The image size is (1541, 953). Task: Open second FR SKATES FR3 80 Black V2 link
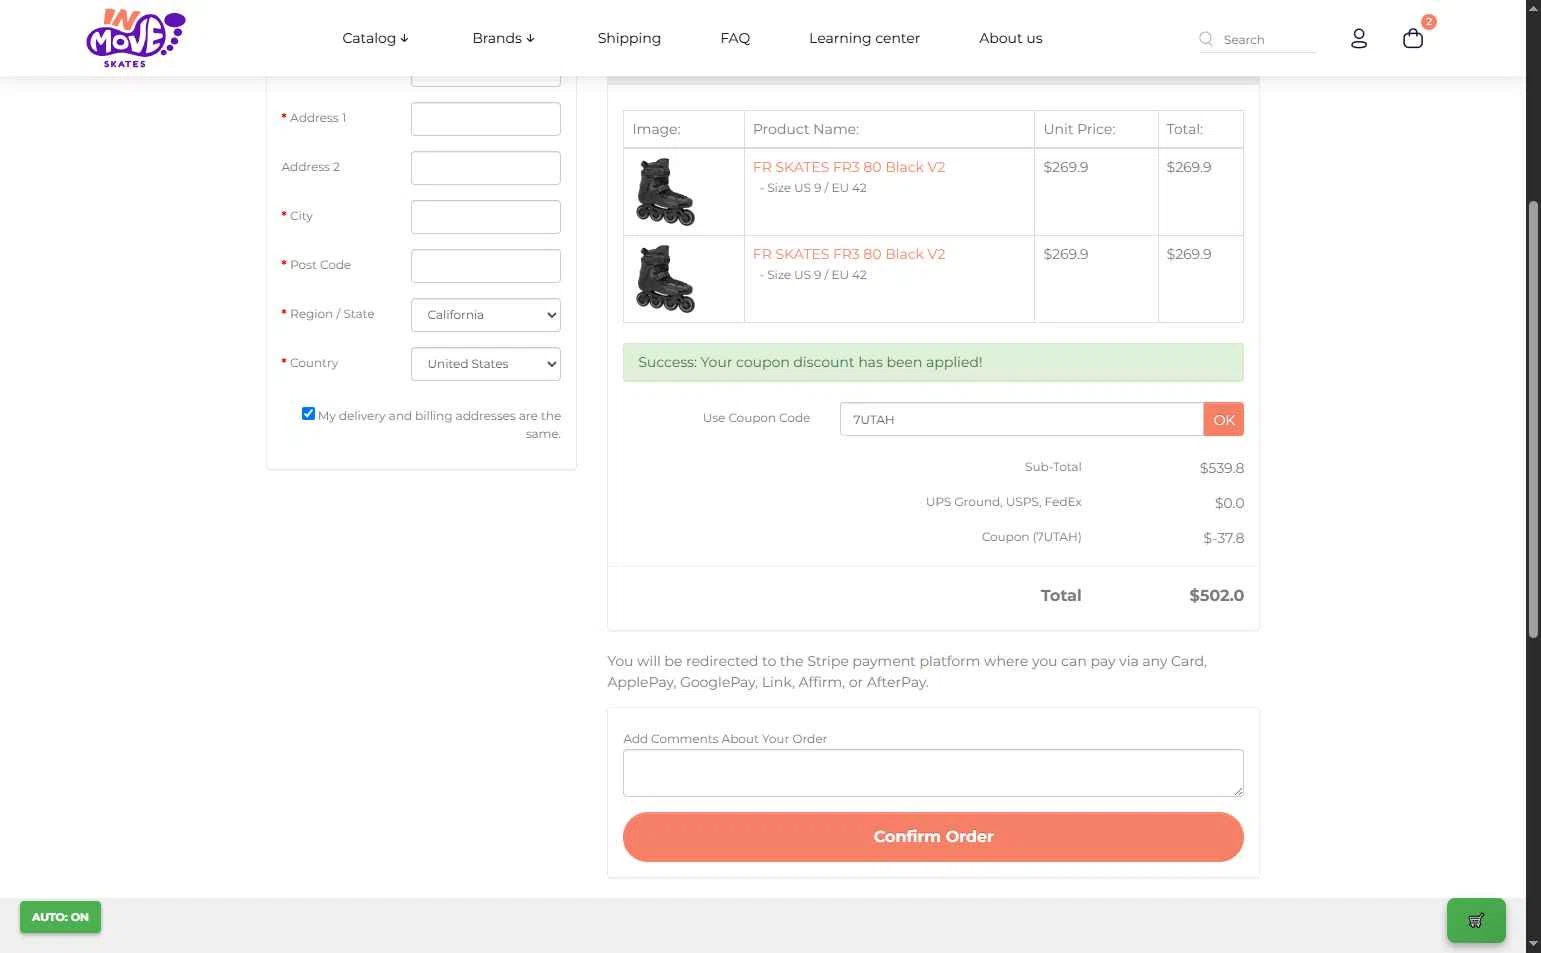tap(849, 254)
